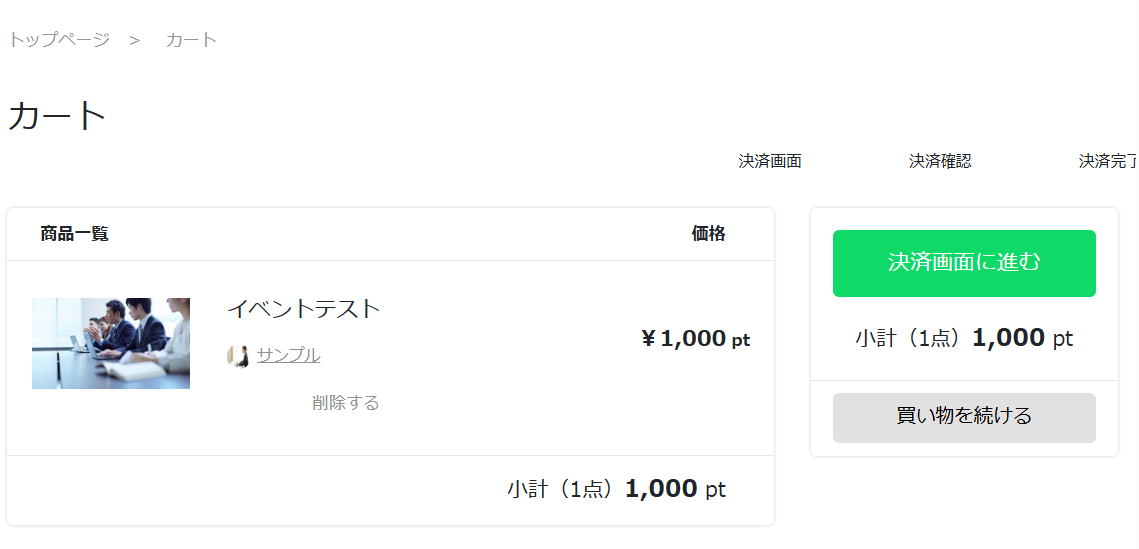
Task: Click the 価格 column header
Action: tap(709, 234)
